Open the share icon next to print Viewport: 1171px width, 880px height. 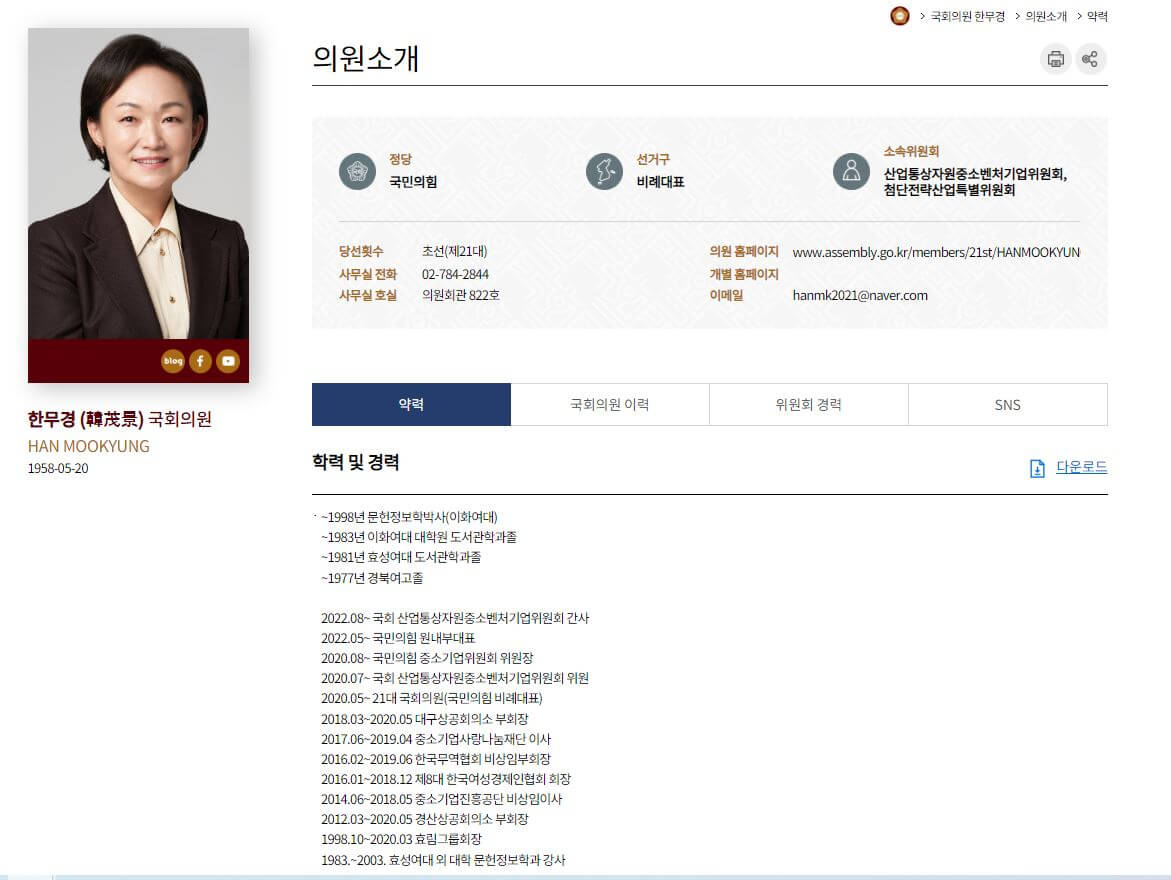[1091, 59]
